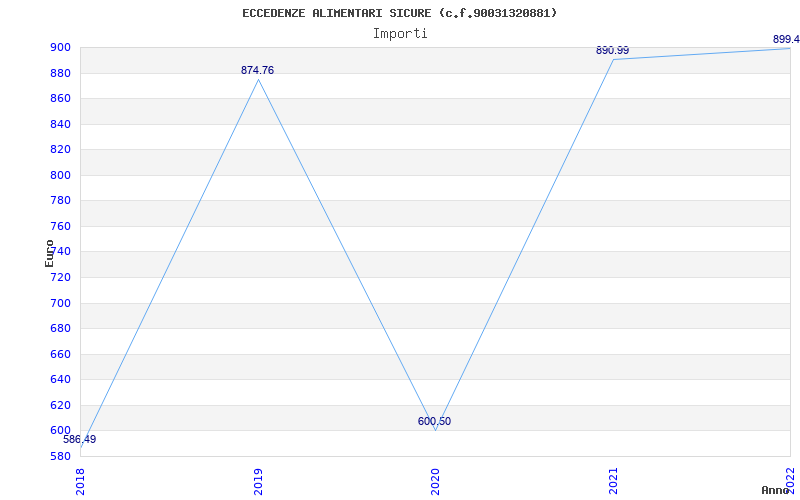Click the 680 y-axis value
Screen dimensions: 800x500
coord(59,329)
